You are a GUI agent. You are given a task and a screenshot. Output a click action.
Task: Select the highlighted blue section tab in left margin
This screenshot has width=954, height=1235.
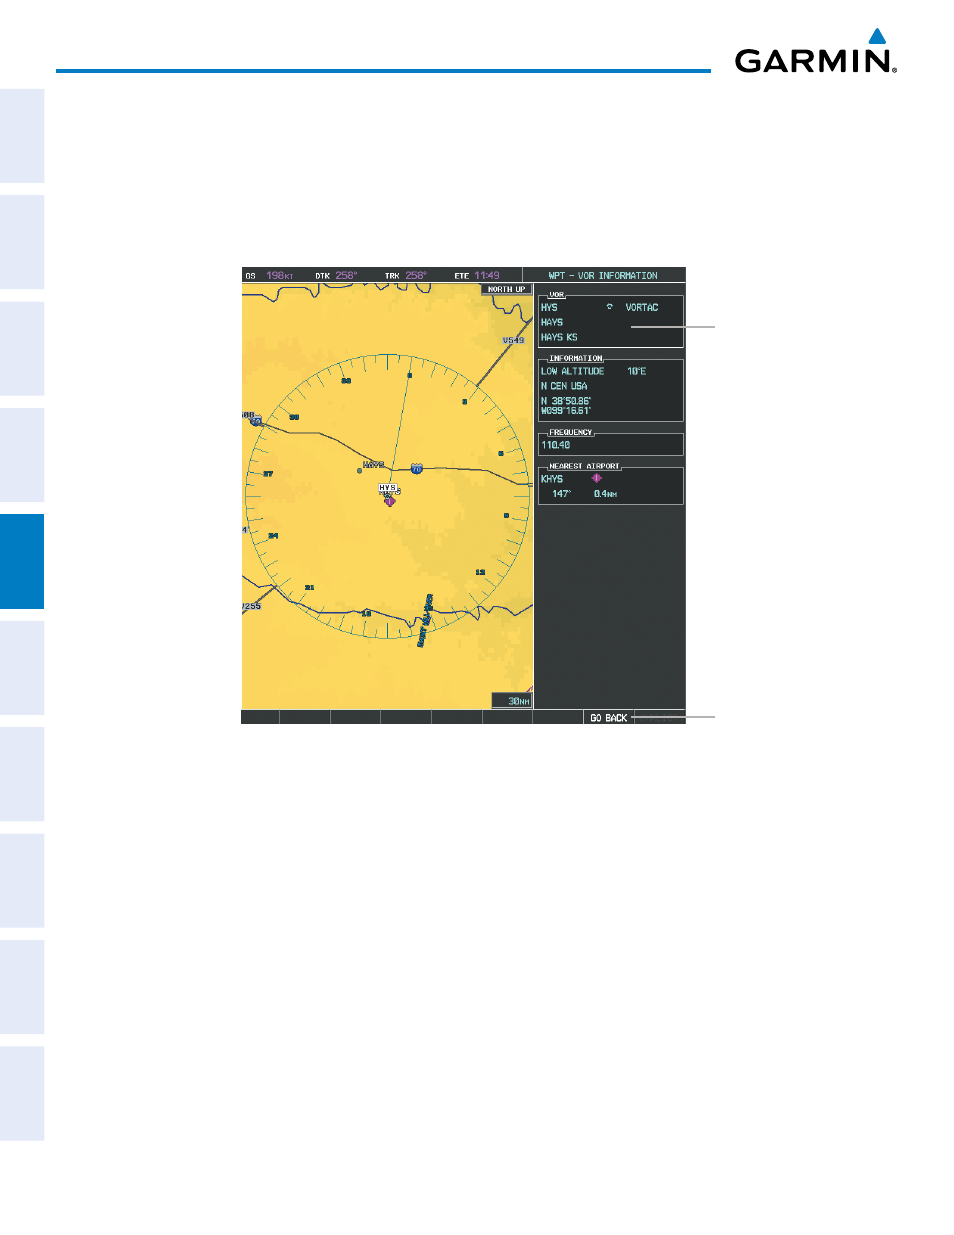[22, 562]
